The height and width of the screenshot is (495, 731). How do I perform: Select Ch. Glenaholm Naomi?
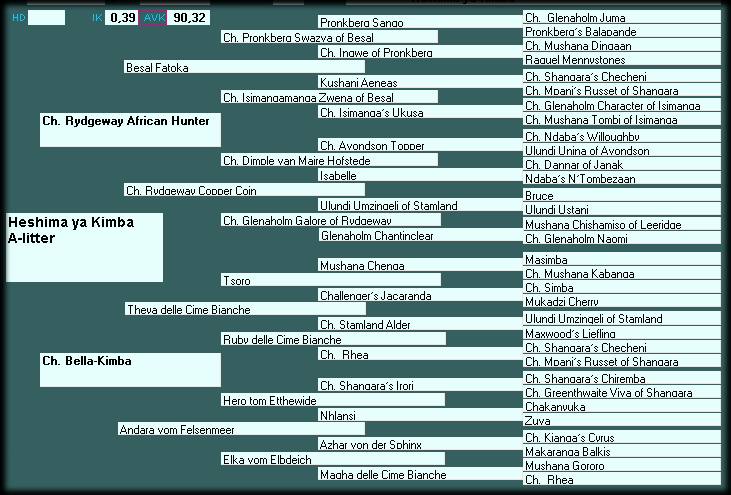pos(622,238)
